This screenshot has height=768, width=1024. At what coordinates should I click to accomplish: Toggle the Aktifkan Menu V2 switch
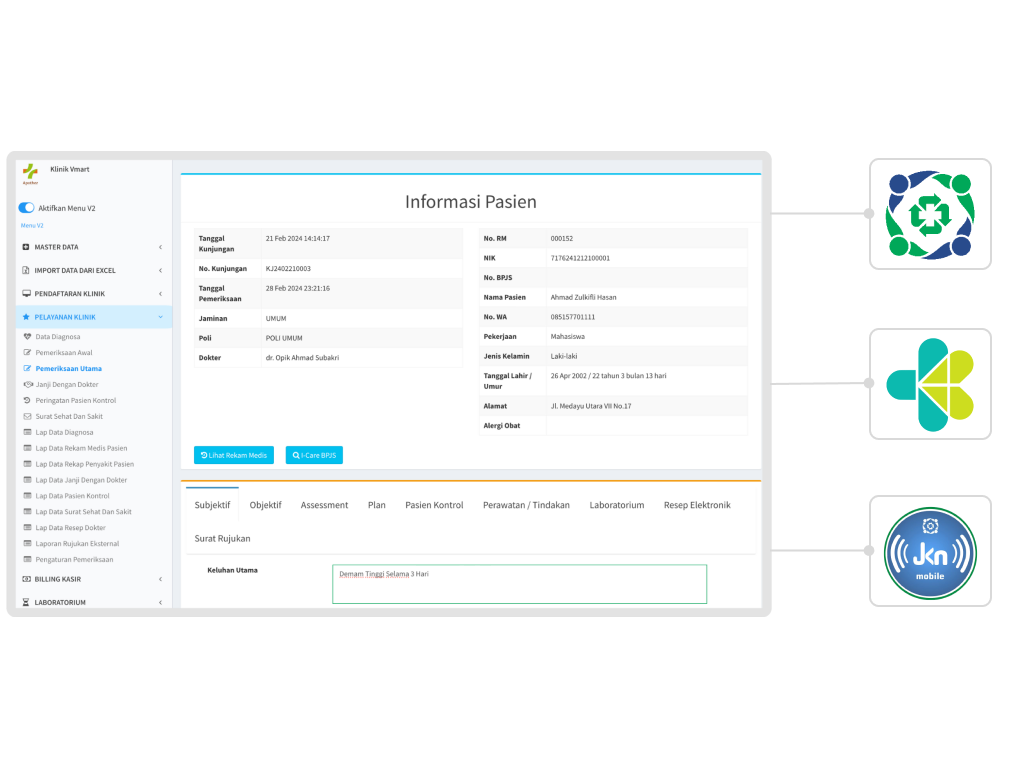pyautogui.click(x=27, y=208)
